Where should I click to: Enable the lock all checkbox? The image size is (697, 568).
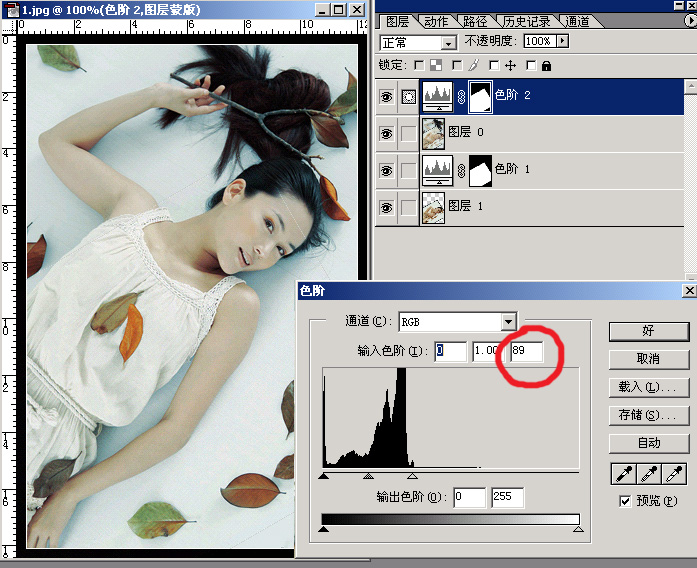532,65
